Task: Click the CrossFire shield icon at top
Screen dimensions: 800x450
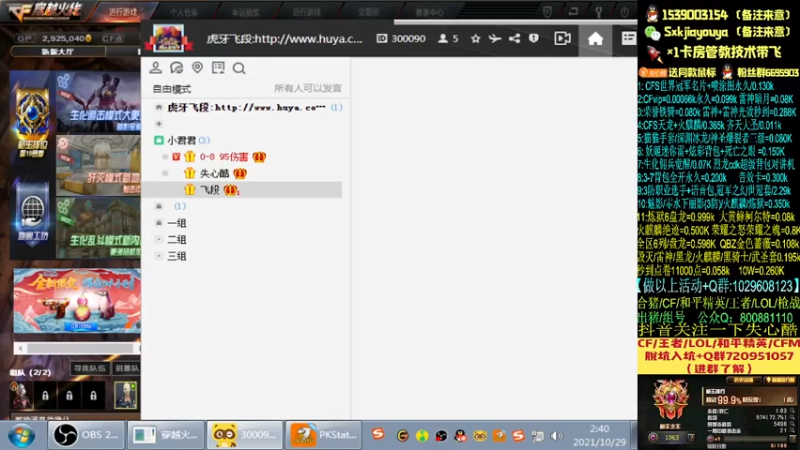Action: 547,11
